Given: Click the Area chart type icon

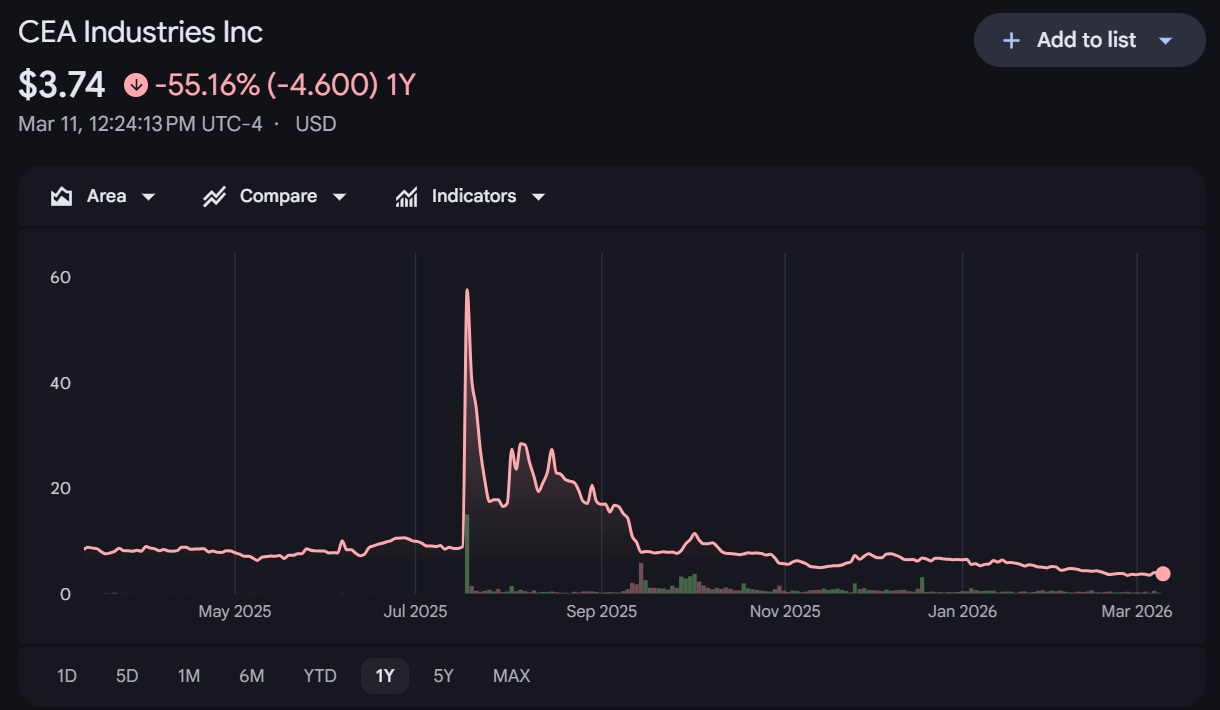Looking at the screenshot, I should coord(62,196).
